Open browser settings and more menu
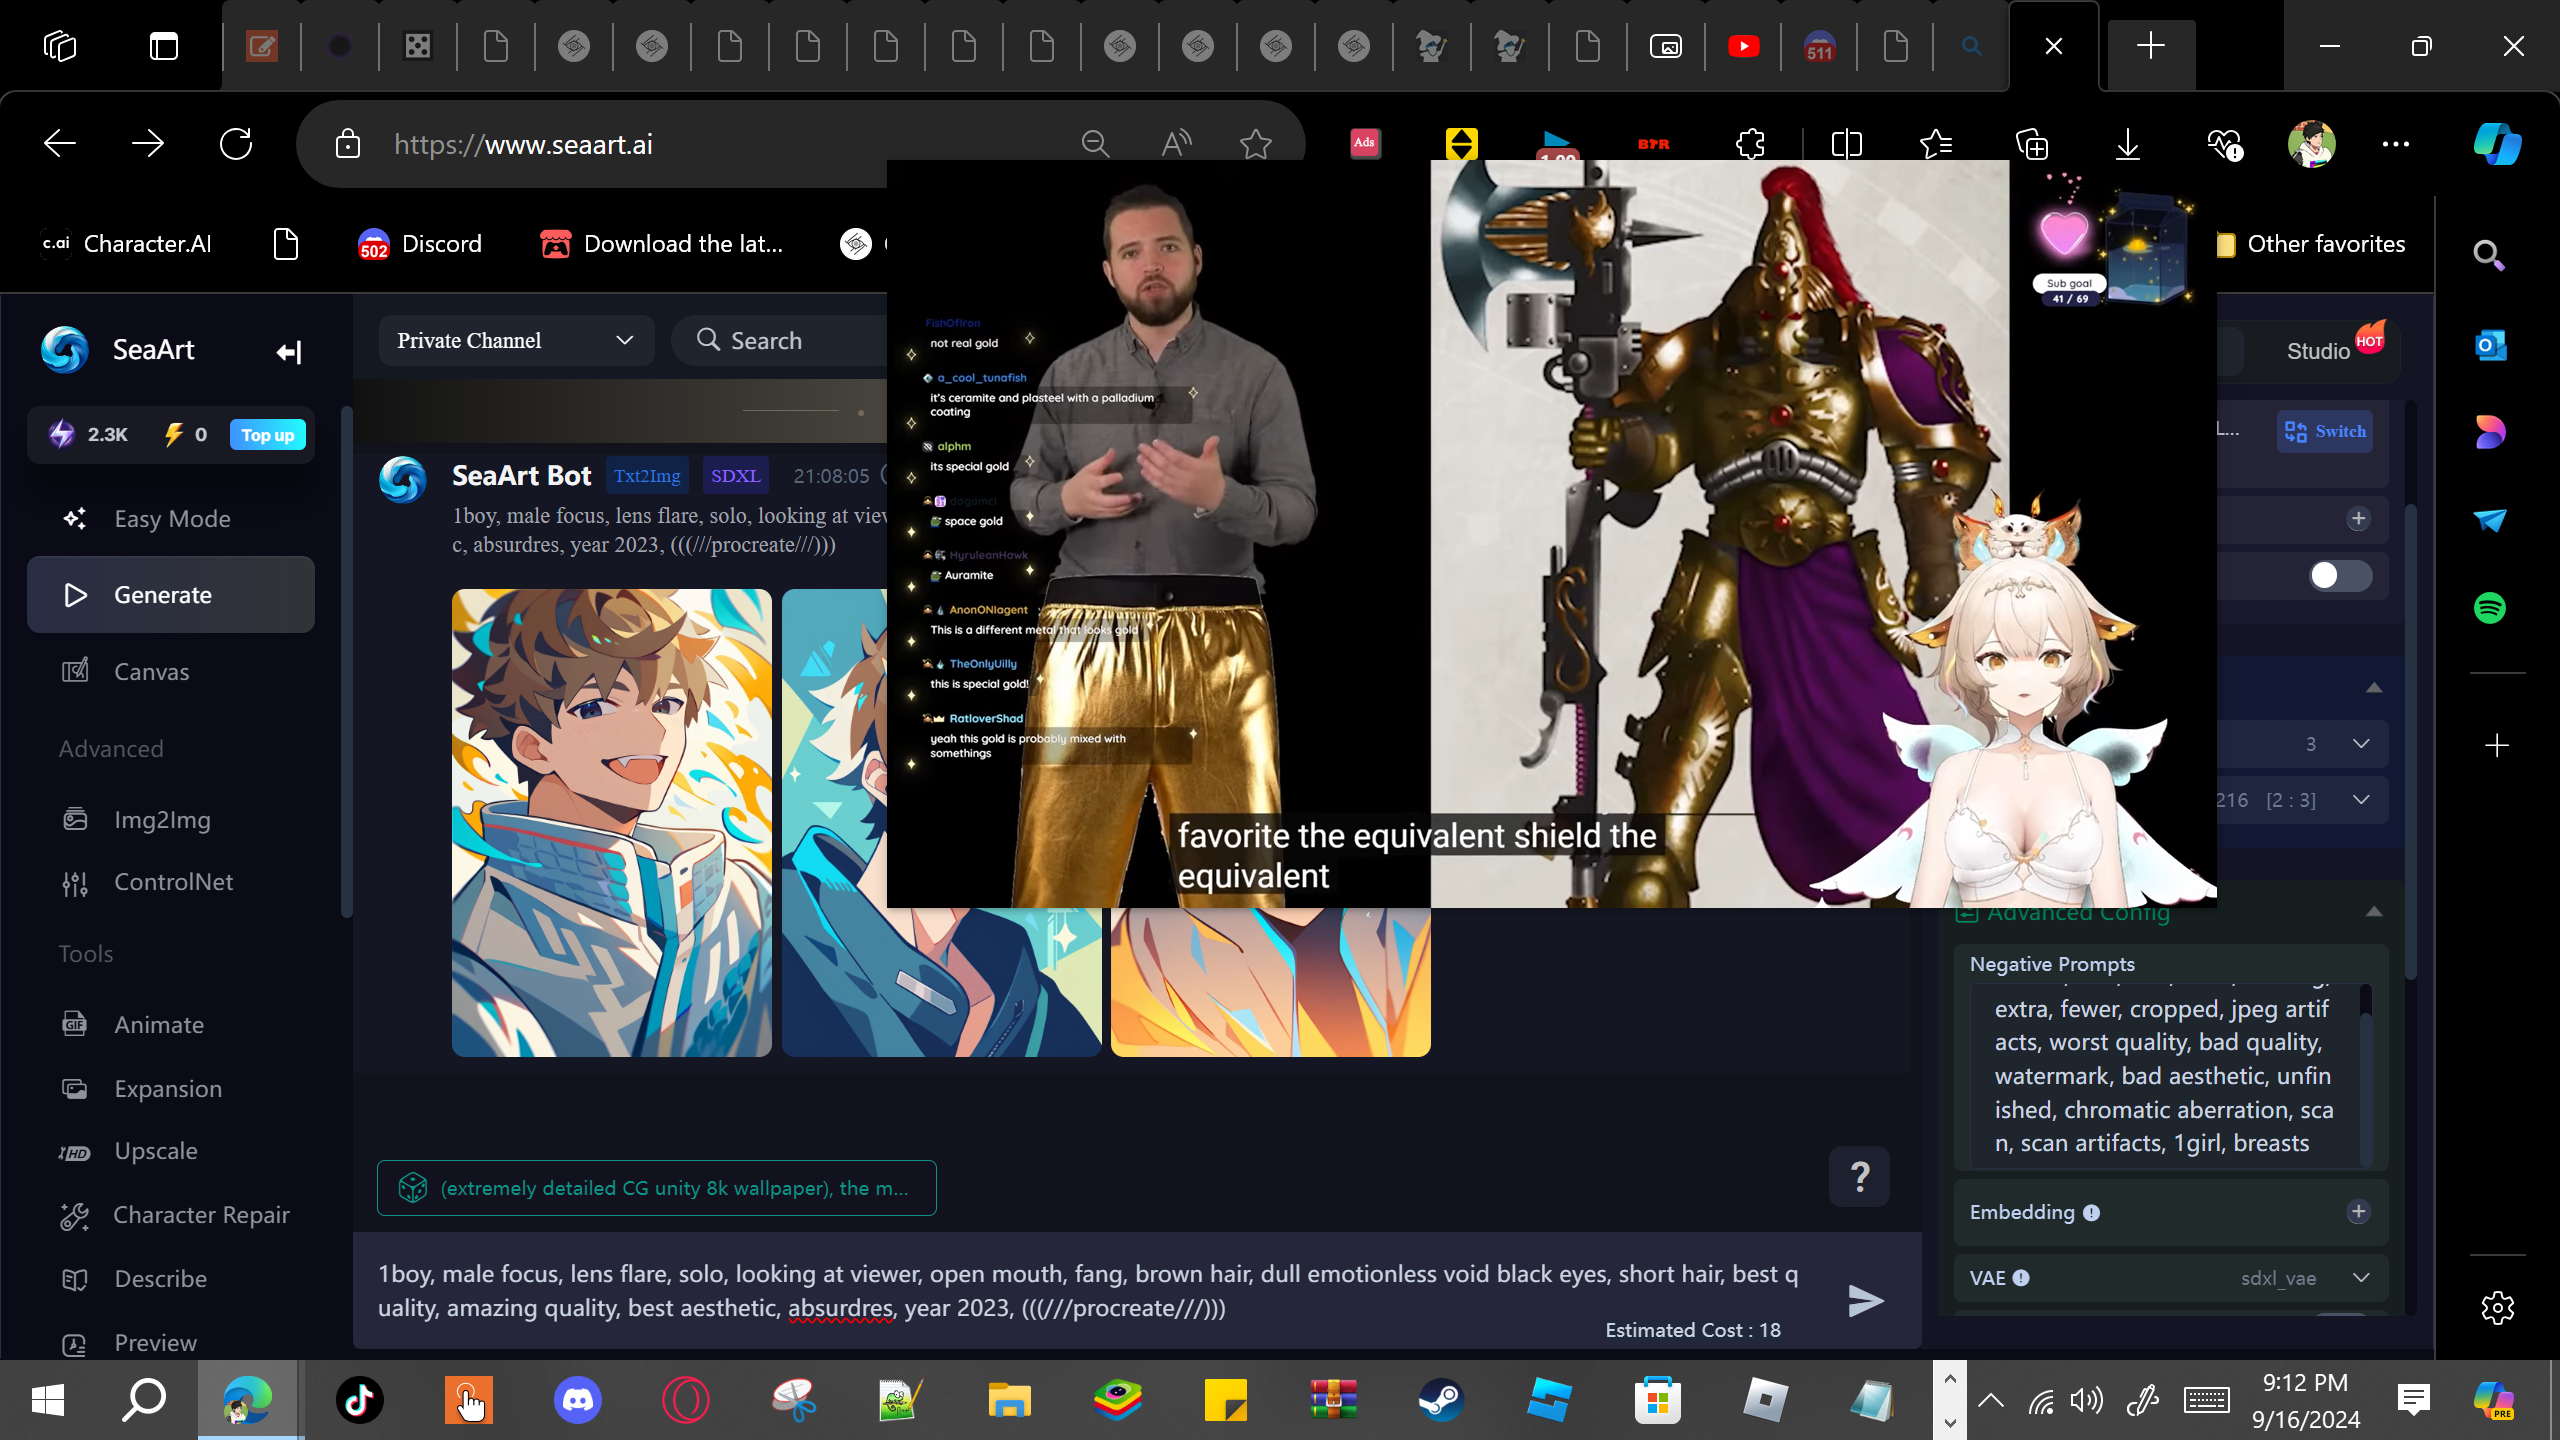Image resolution: width=2560 pixels, height=1440 pixels. click(2396, 144)
